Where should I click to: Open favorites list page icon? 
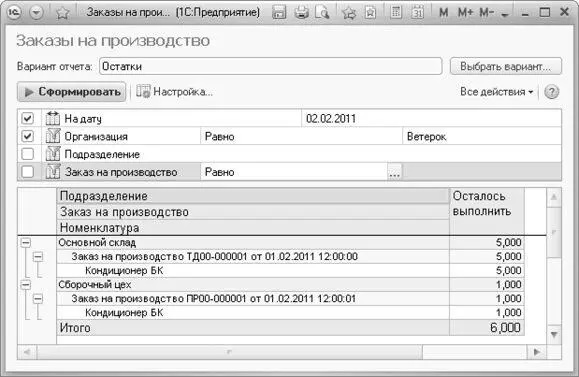coord(370,13)
